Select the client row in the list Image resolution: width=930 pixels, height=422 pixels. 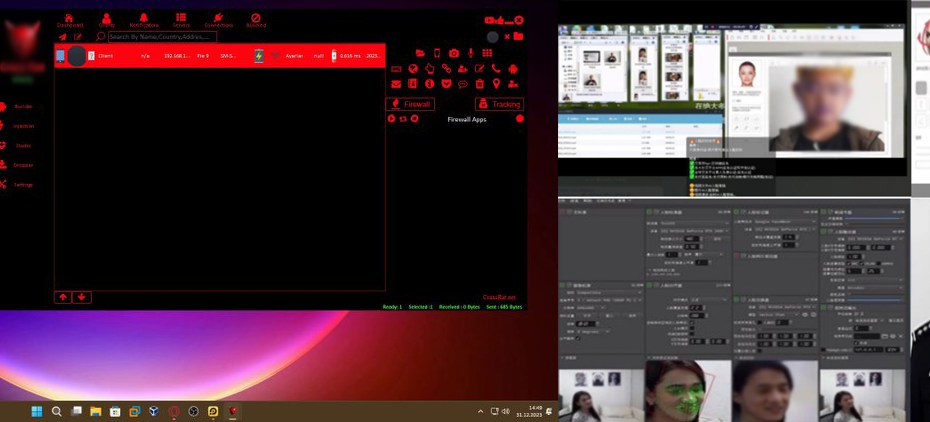(x=220, y=56)
